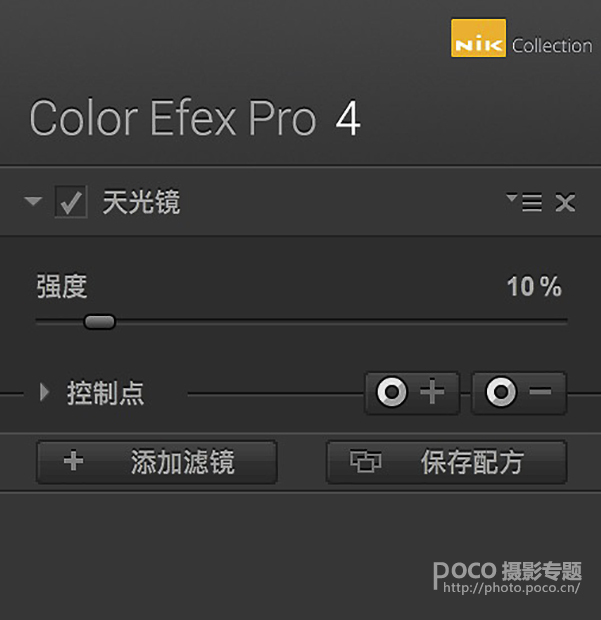Viewport: 601px width, 620px height.
Task: Click the overlapping squares icon beside 保存配方
Action: click(366, 462)
